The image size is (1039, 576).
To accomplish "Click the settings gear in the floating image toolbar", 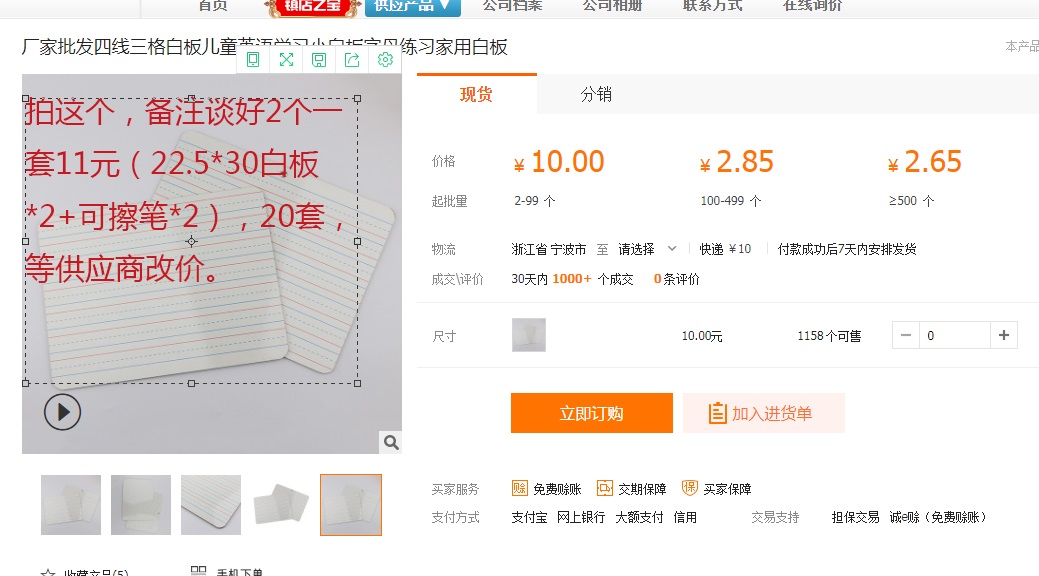I will tap(385, 60).
